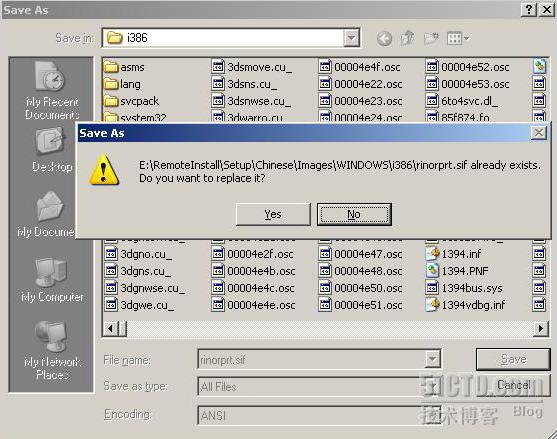Screen dimensions: 557x439
Task: Select file 6to4svc.dl_
Action: click(462, 101)
